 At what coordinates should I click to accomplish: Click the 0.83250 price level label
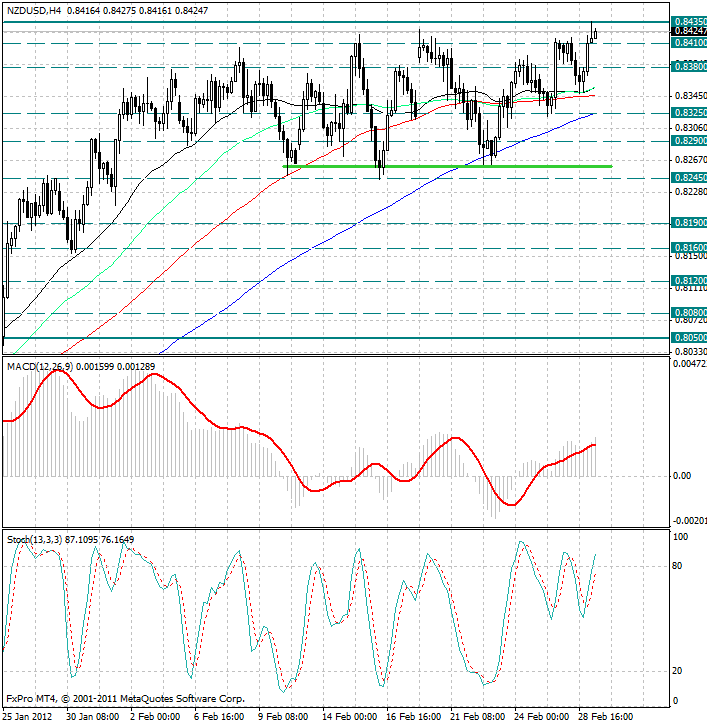point(689,113)
